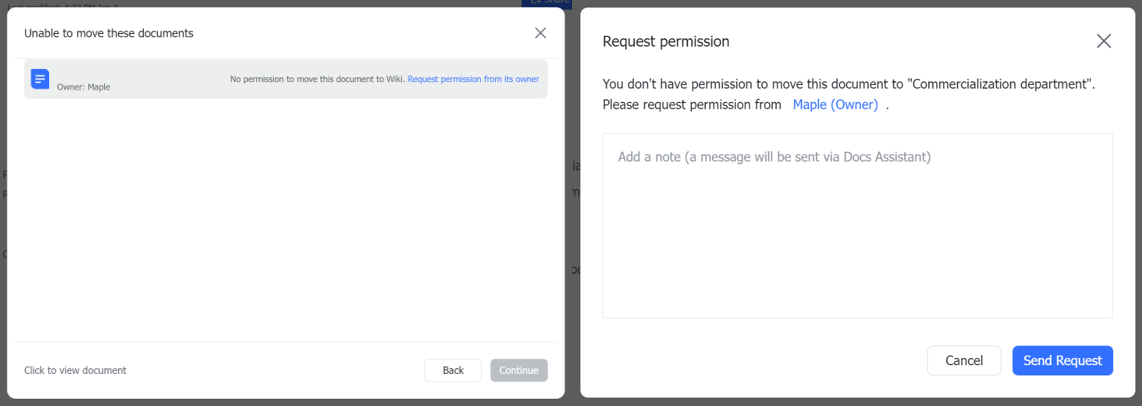Click the 'Please request permission from' sentence
Image resolution: width=1142 pixels, height=406 pixels.
[692, 104]
